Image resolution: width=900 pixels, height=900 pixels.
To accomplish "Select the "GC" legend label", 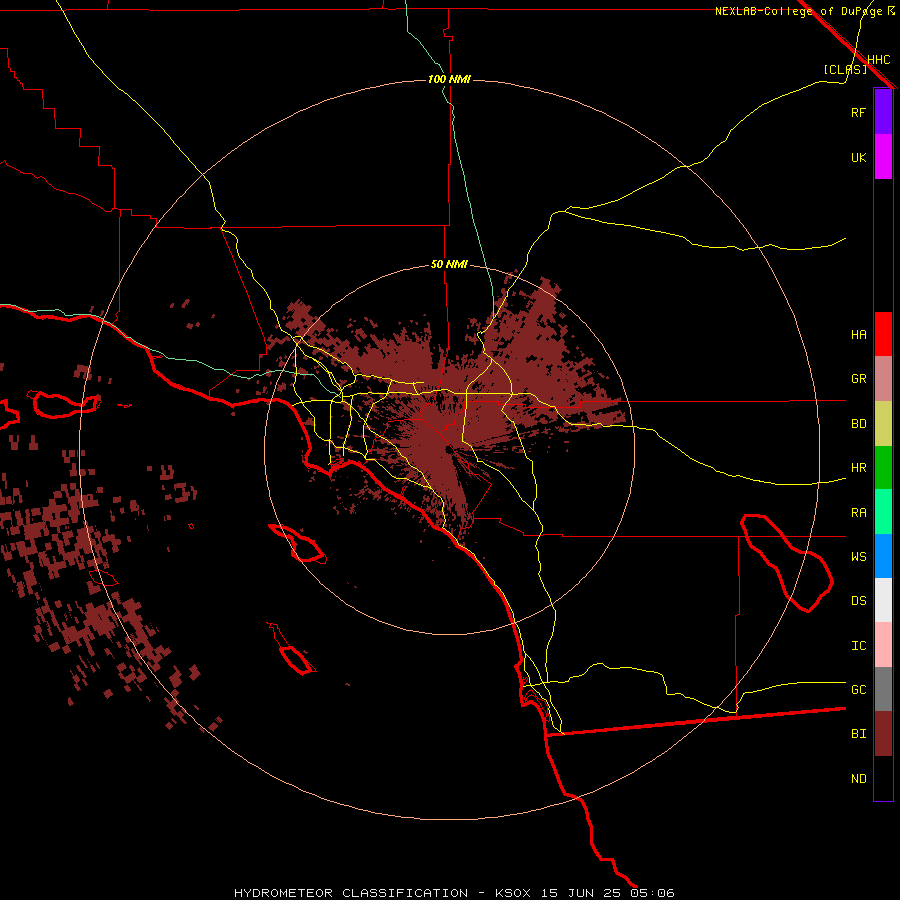I will [x=858, y=690].
